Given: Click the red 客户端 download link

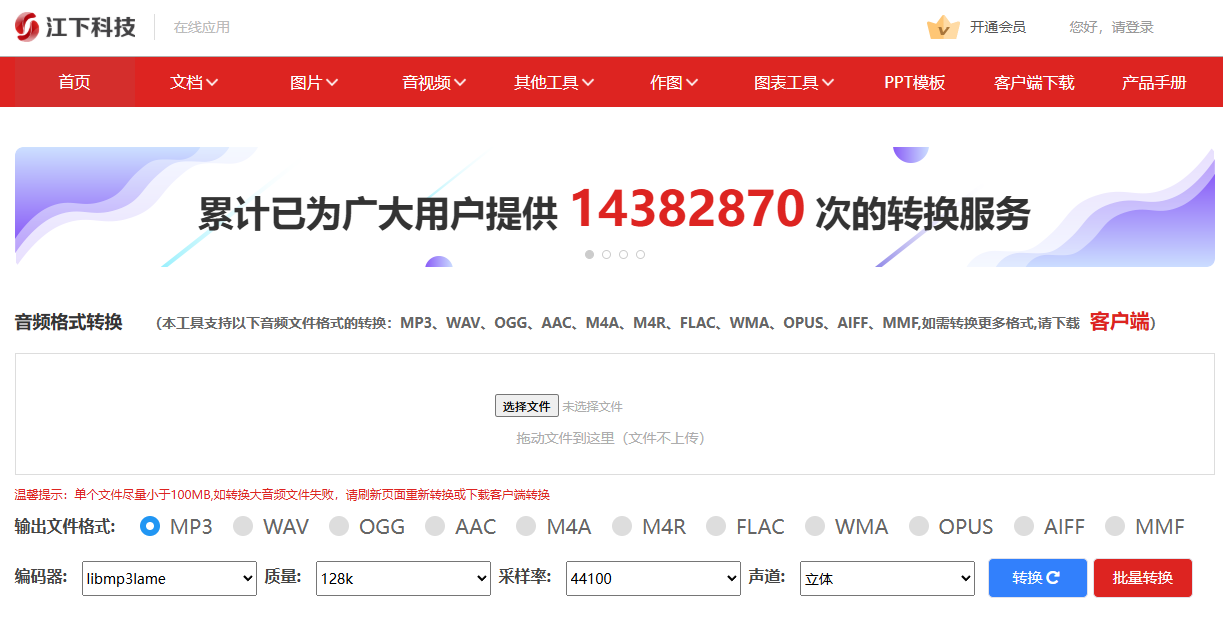Looking at the screenshot, I should tap(1119, 322).
